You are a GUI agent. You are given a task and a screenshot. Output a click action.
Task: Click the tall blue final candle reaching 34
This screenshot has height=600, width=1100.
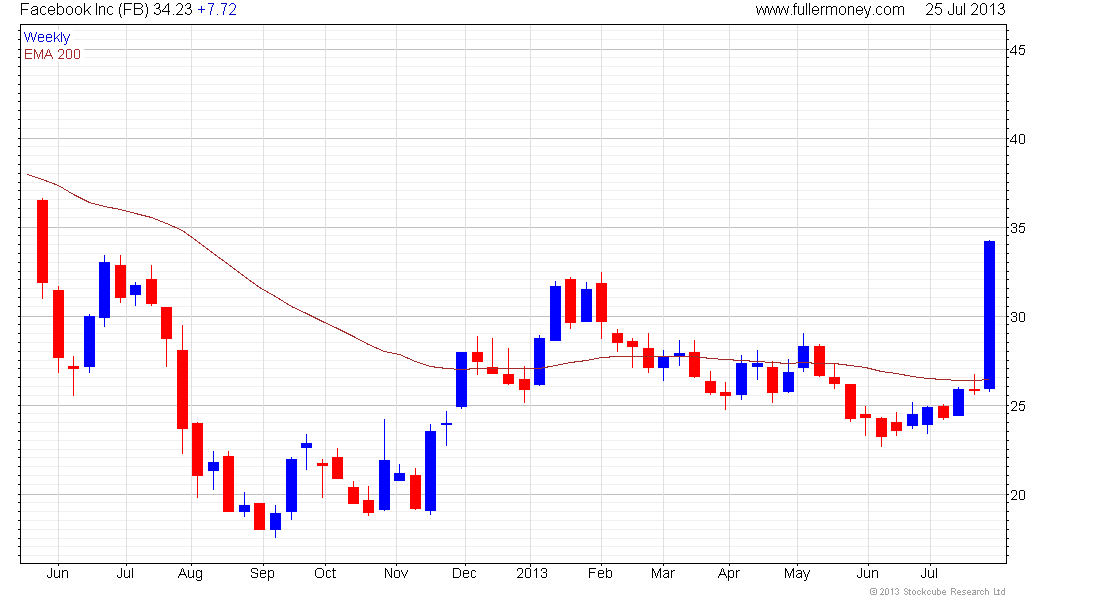click(989, 315)
